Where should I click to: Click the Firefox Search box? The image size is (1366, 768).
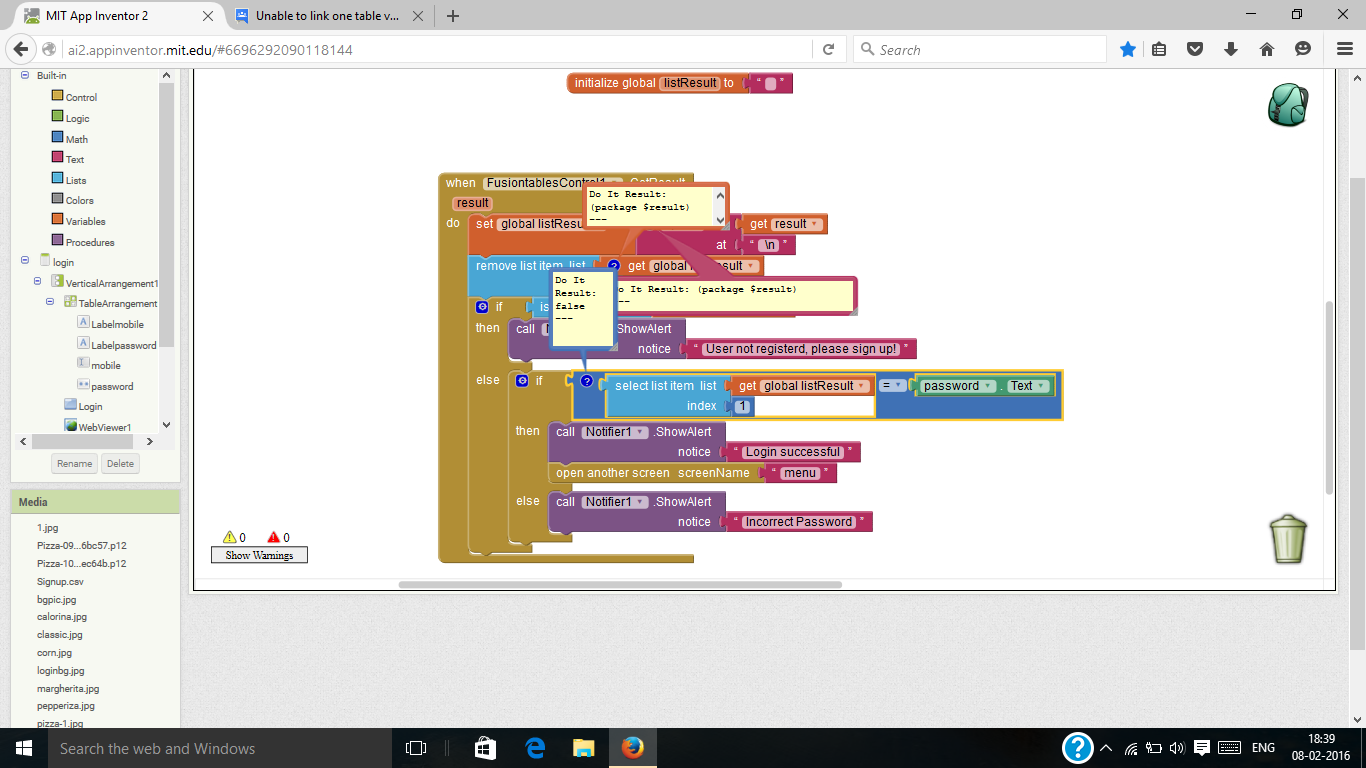pos(980,49)
